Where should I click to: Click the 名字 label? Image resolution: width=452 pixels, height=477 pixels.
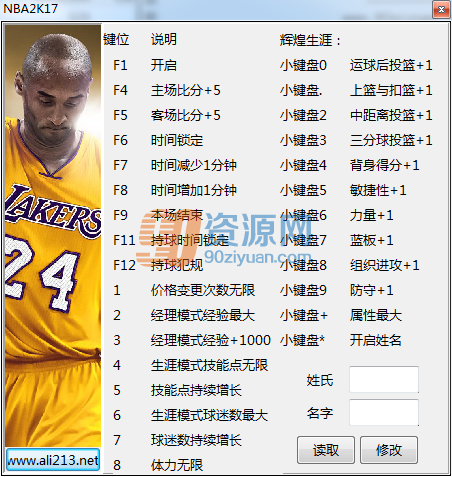coord(320,413)
